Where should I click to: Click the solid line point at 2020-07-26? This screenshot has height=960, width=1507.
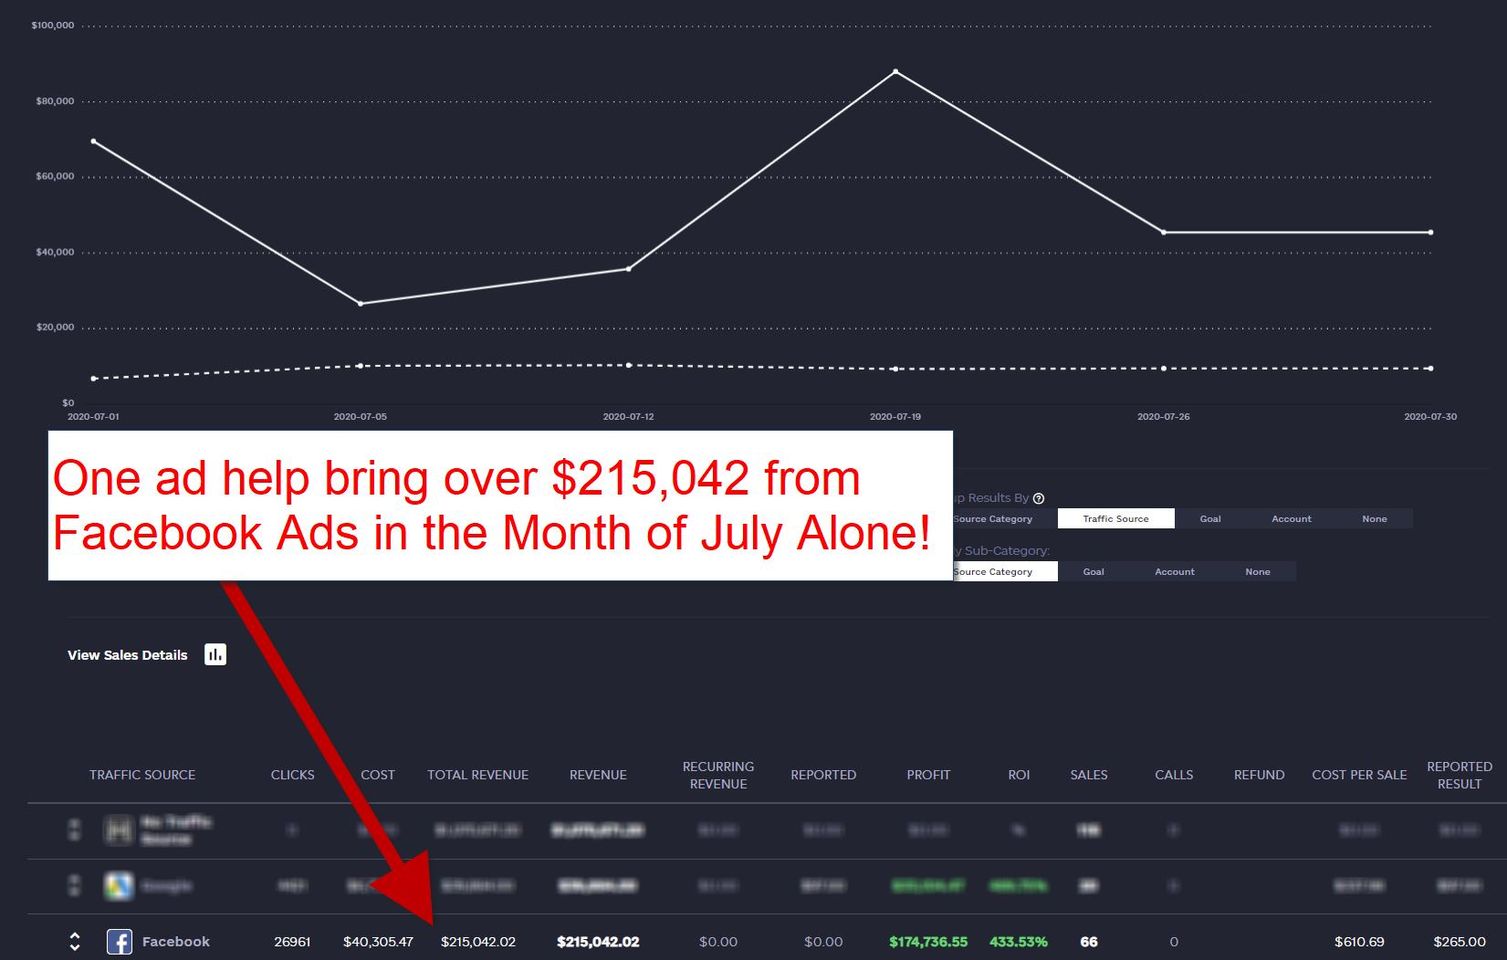coord(1164,232)
